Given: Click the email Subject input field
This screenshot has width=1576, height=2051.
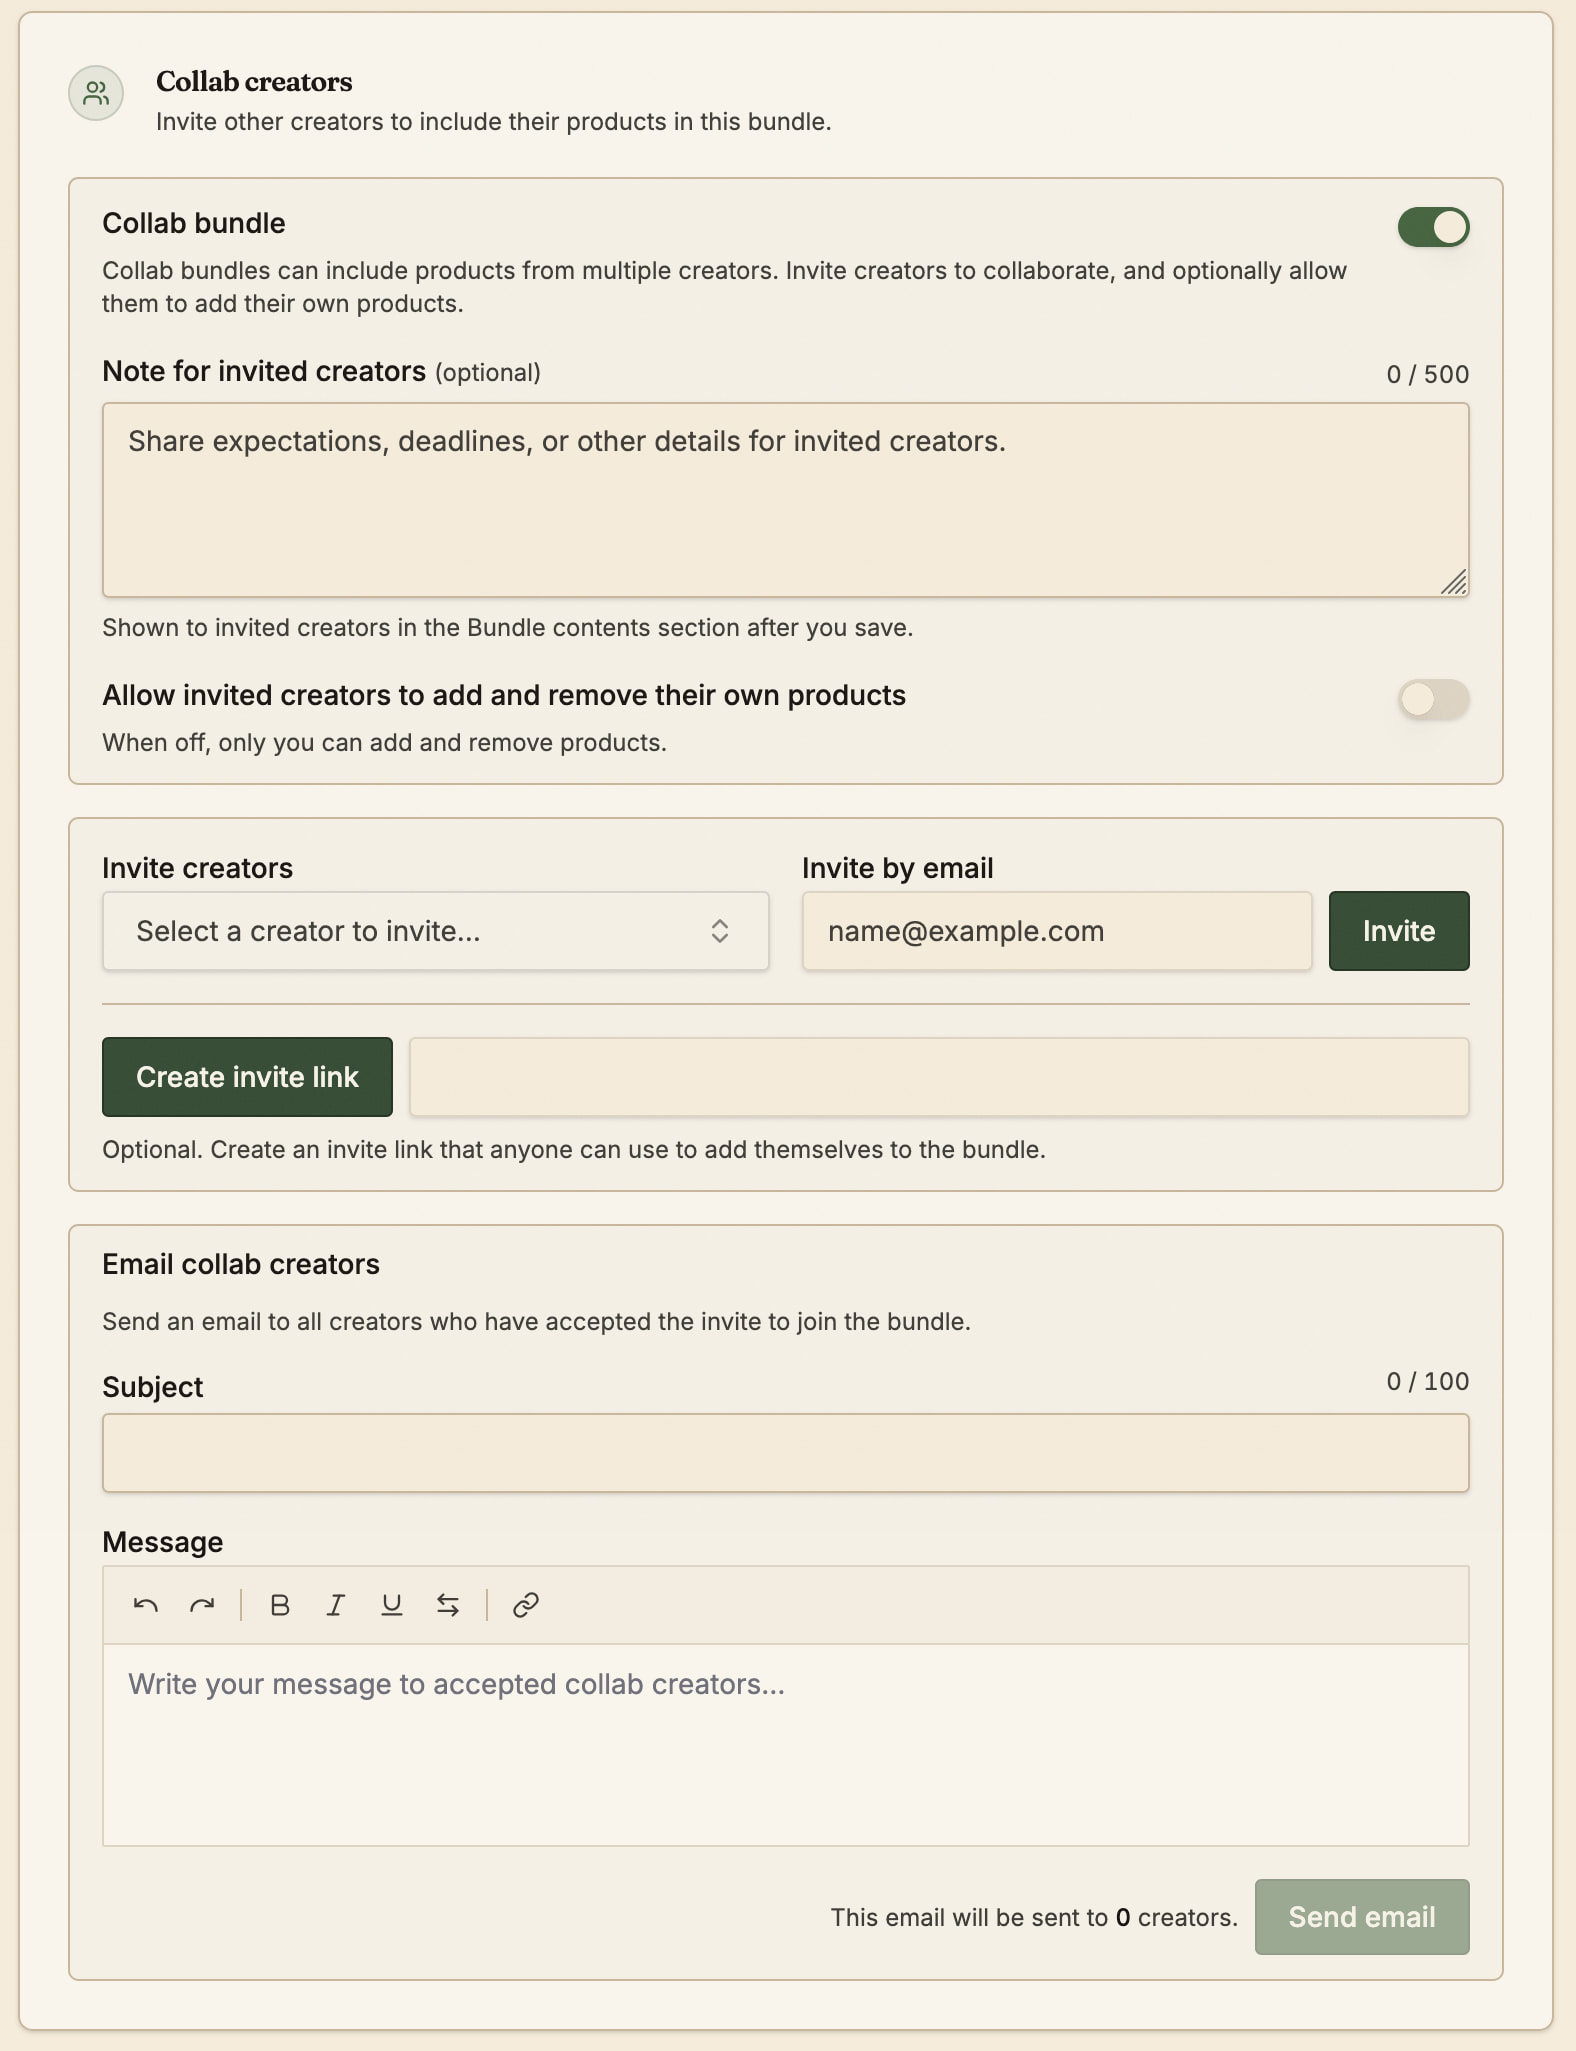Looking at the screenshot, I should click(786, 1453).
